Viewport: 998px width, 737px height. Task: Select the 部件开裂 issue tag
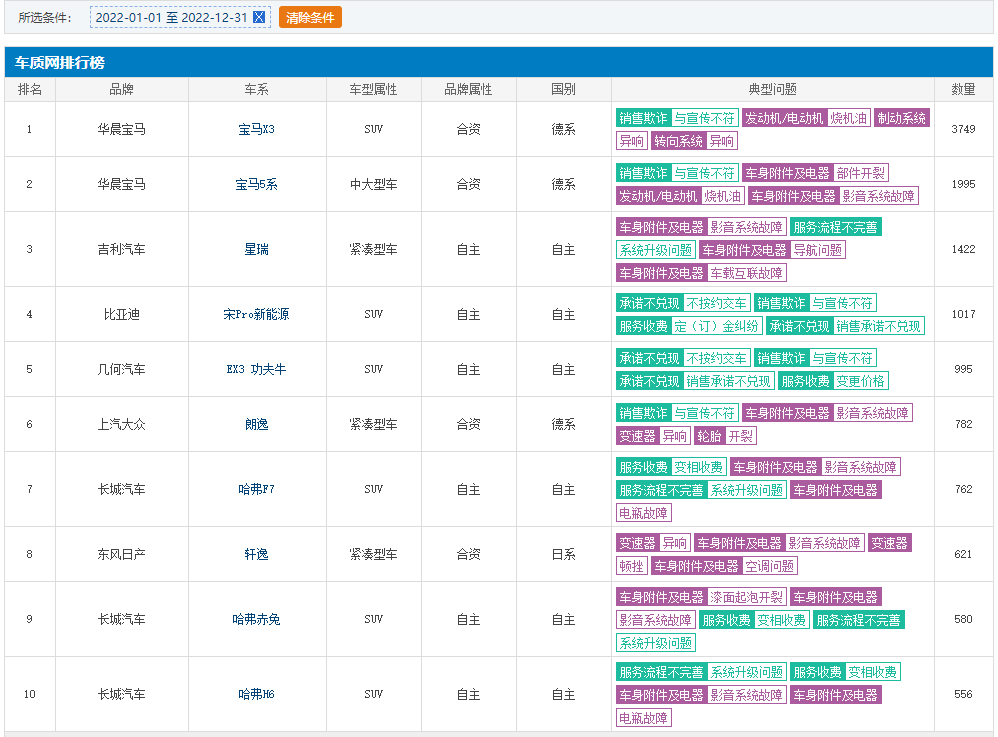point(861,173)
